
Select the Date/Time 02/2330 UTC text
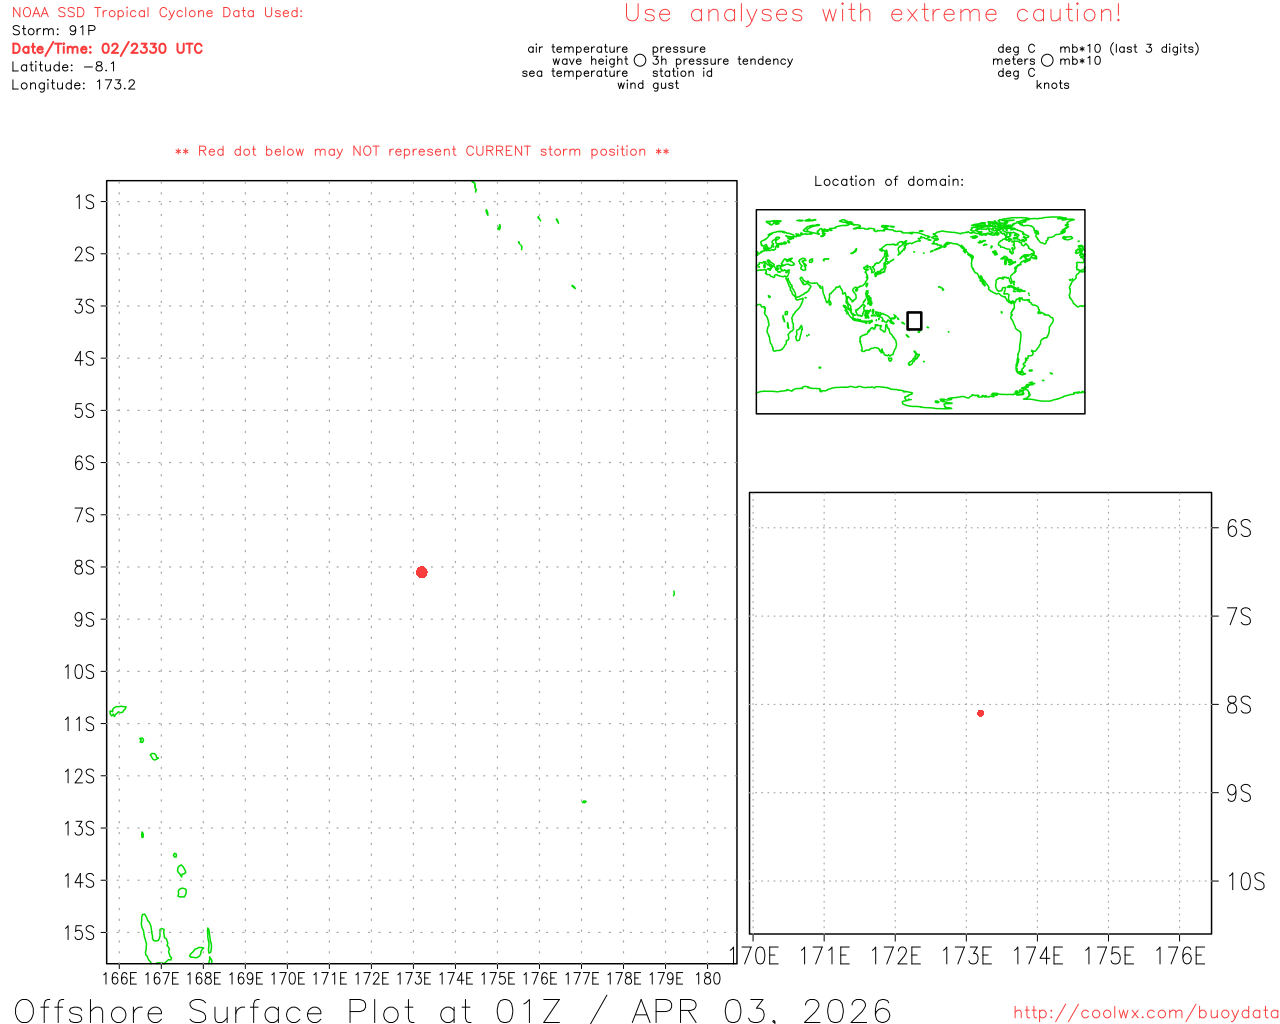107,49
